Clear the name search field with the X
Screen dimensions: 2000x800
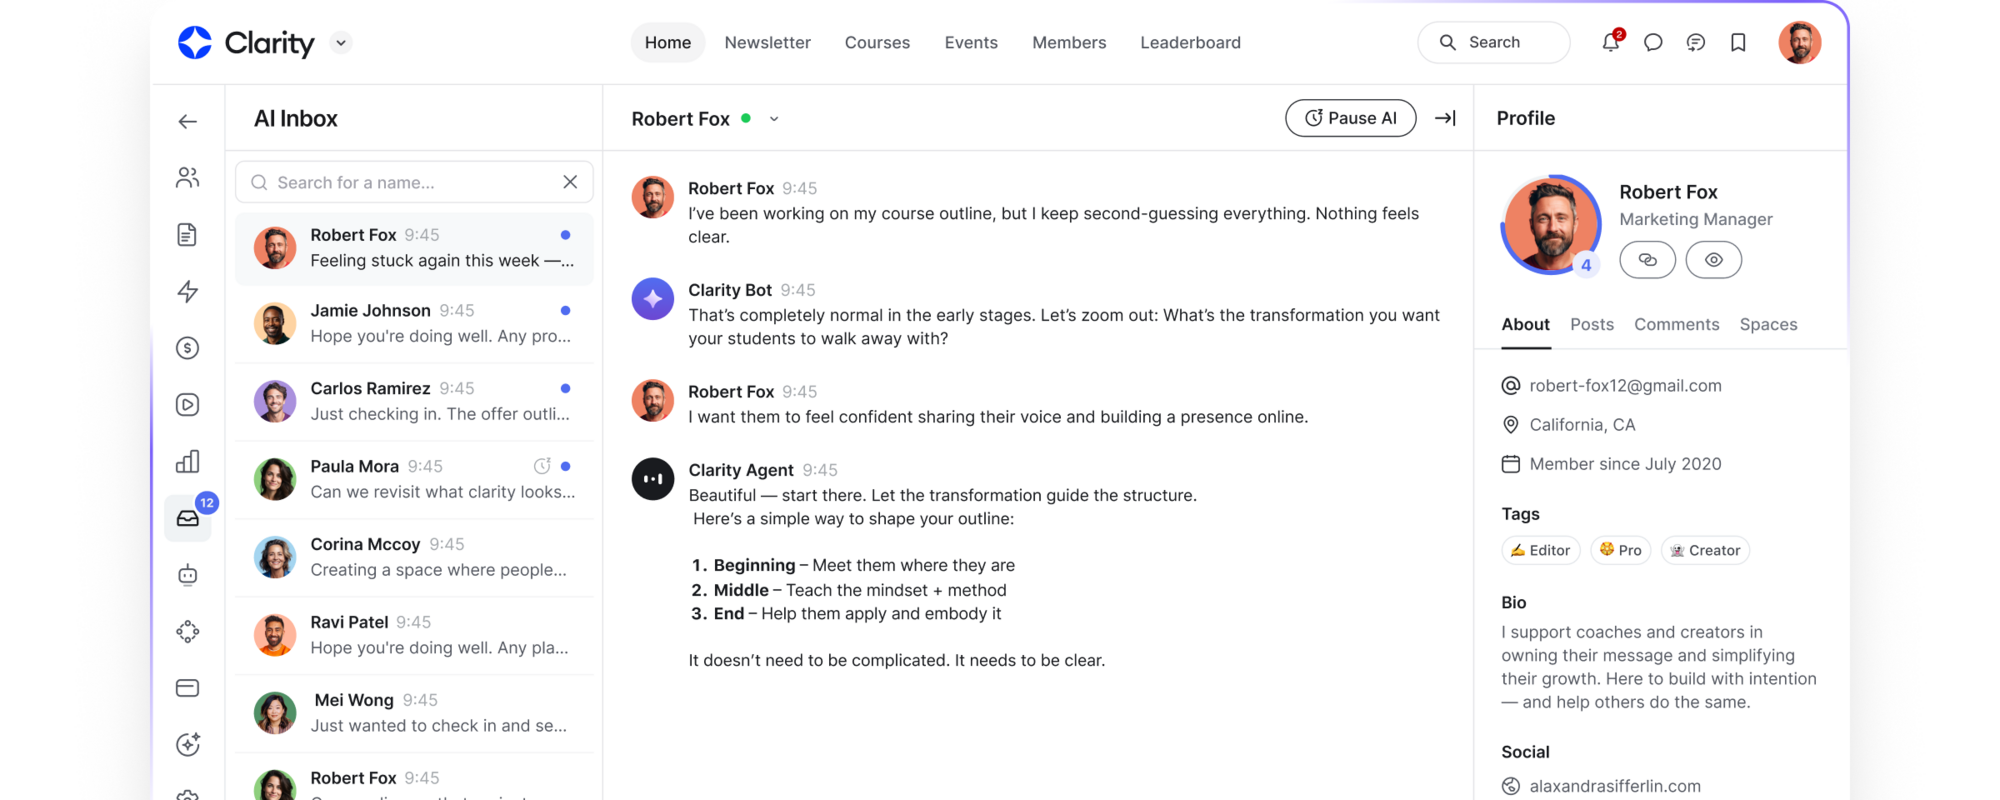[x=570, y=182]
